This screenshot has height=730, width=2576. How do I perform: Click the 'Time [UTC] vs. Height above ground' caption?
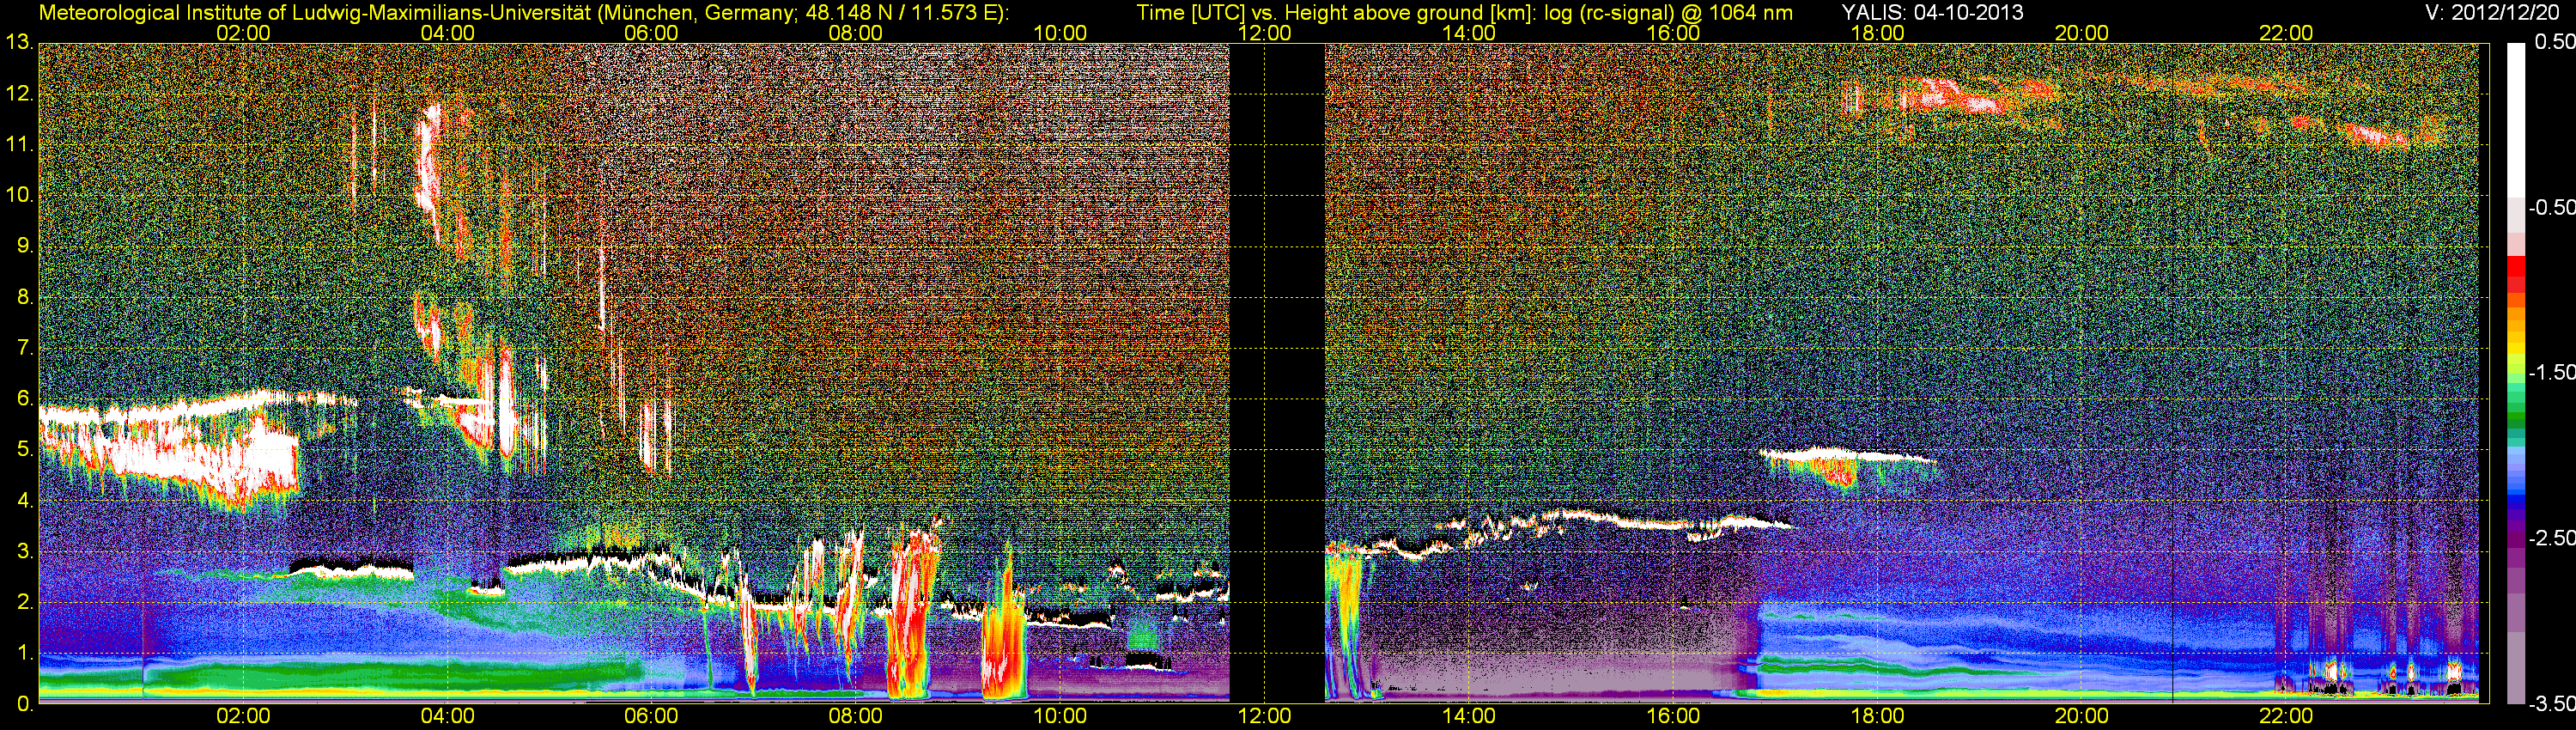[x=1465, y=13]
